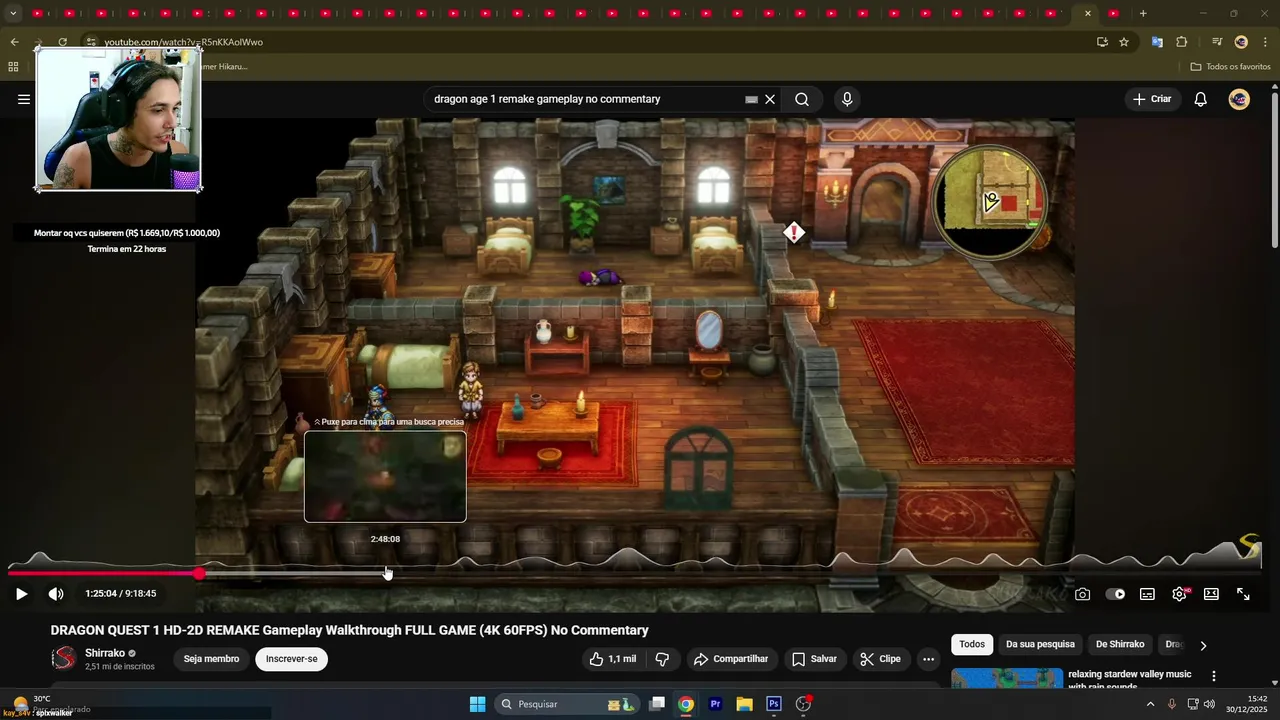Image resolution: width=1280 pixels, height=720 pixels.
Task: Install or cast page icon in address bar
Action: click(1102, 42)
